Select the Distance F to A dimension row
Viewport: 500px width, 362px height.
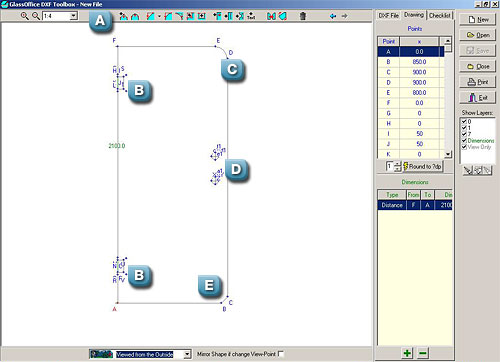(415, 205)
